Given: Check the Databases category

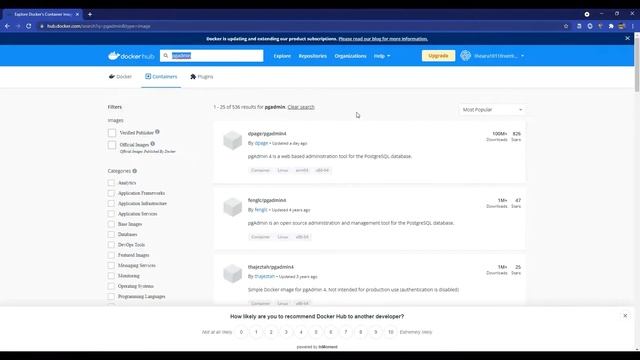Looking at the screenshot, I should 111,234.
